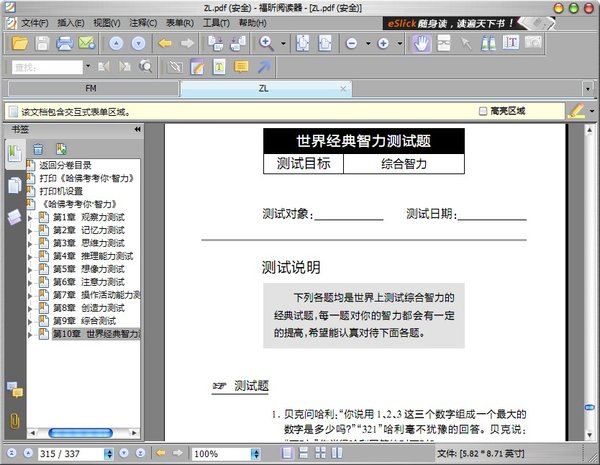Open a file with the folder icon
The width and height of the screenshot is (600, 465).
tap(20, 43)
